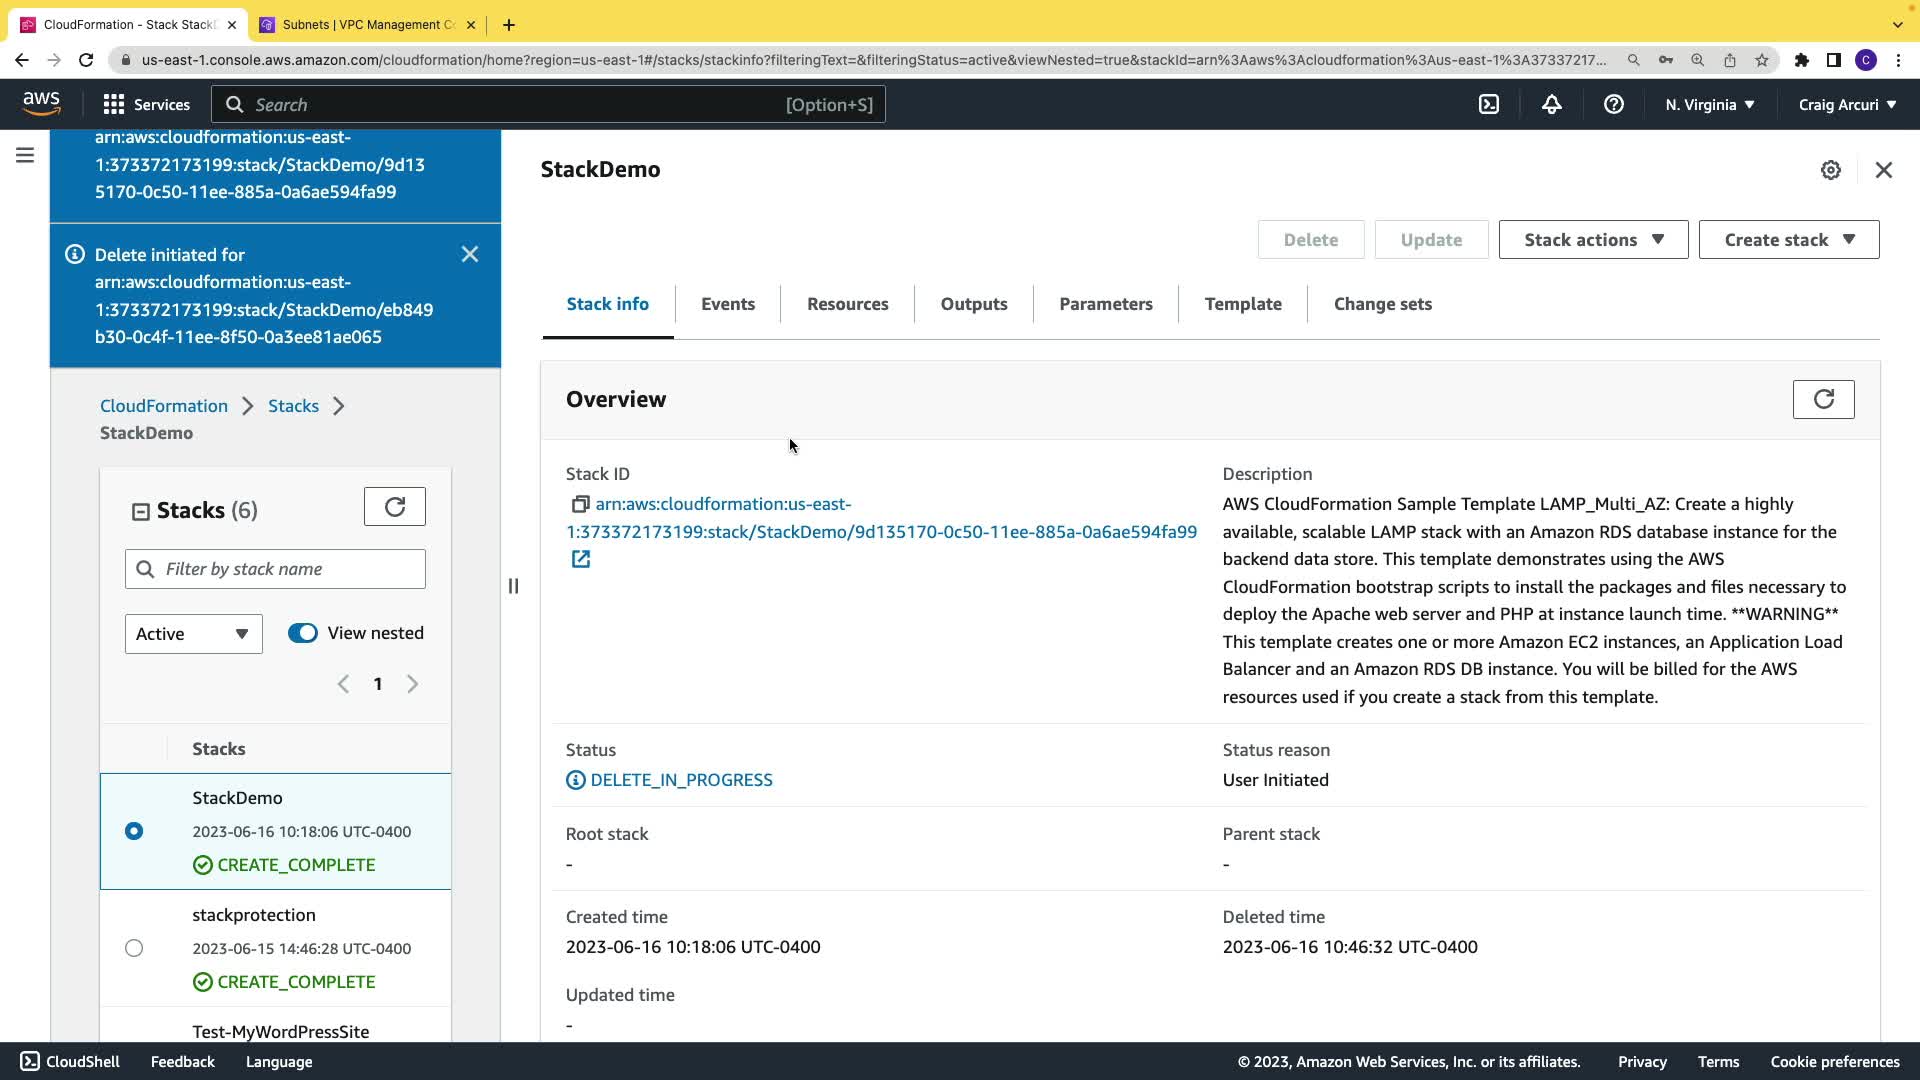Viewport: 1920px width, 1080px height.
Task: Dismiss the Delete initiated notification
Action: (x=470, y=254)
